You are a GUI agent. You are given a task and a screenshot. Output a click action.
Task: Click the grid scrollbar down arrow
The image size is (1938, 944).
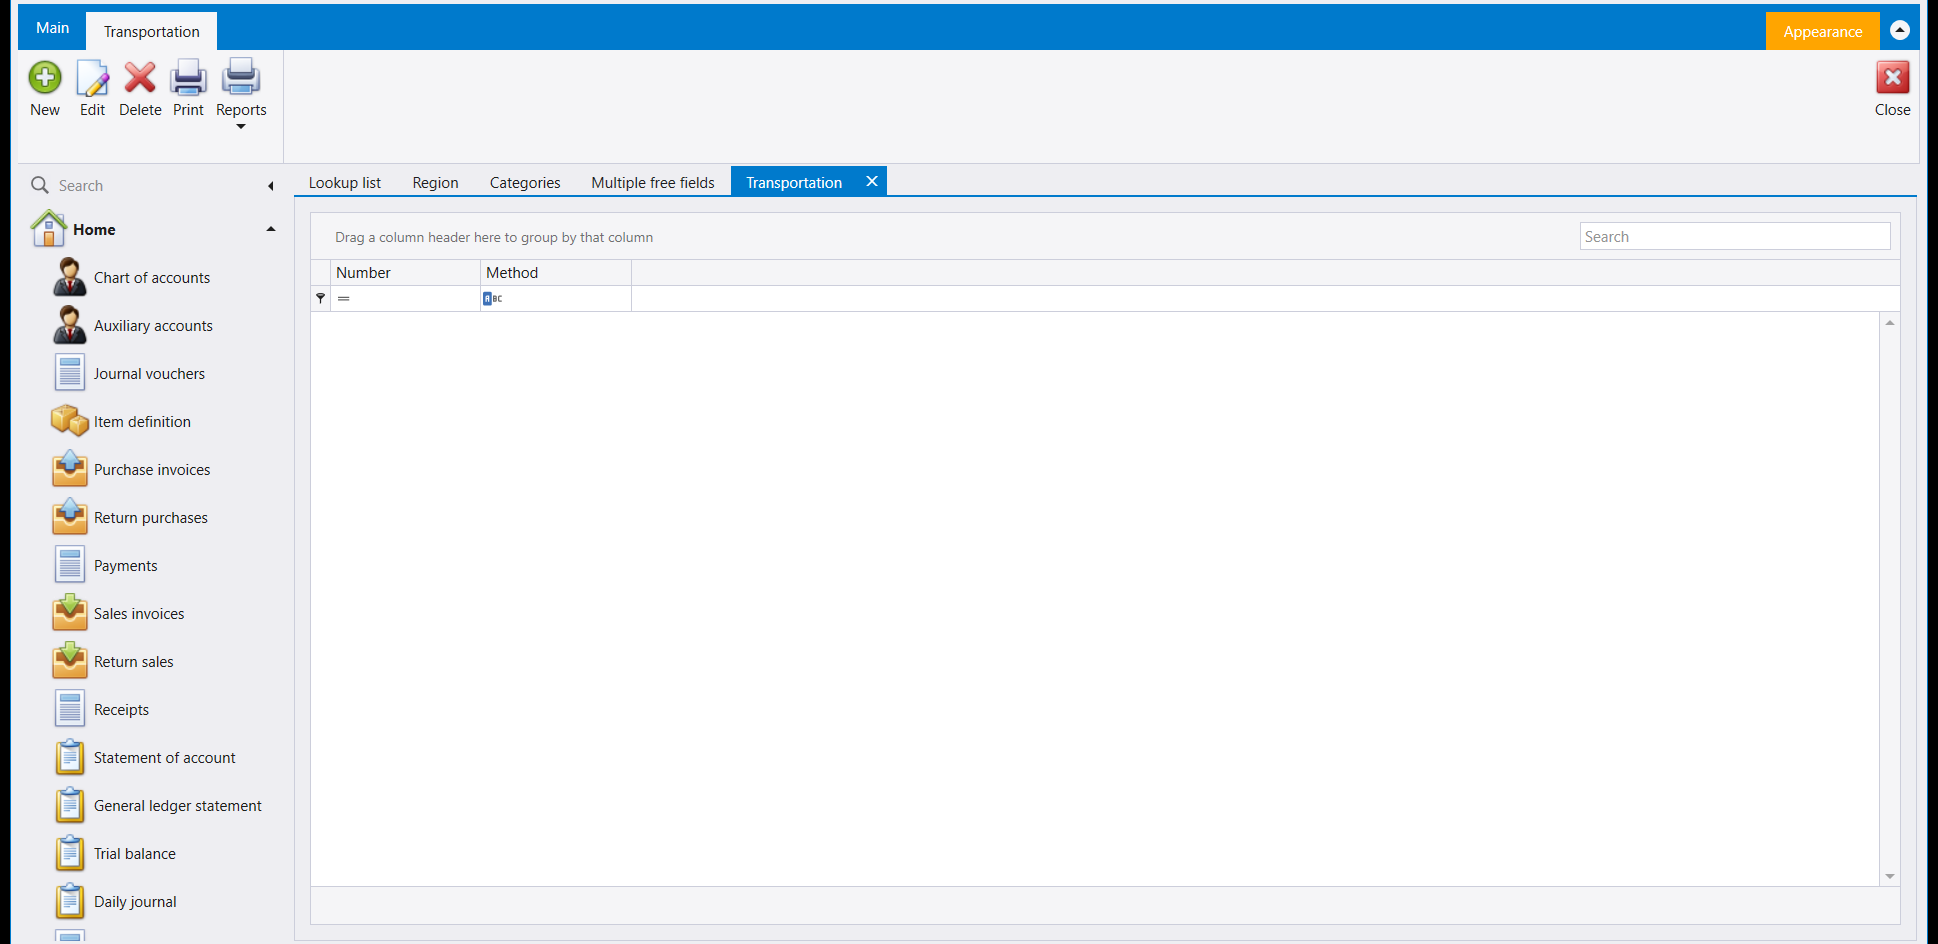click(x=1890, y=876)
